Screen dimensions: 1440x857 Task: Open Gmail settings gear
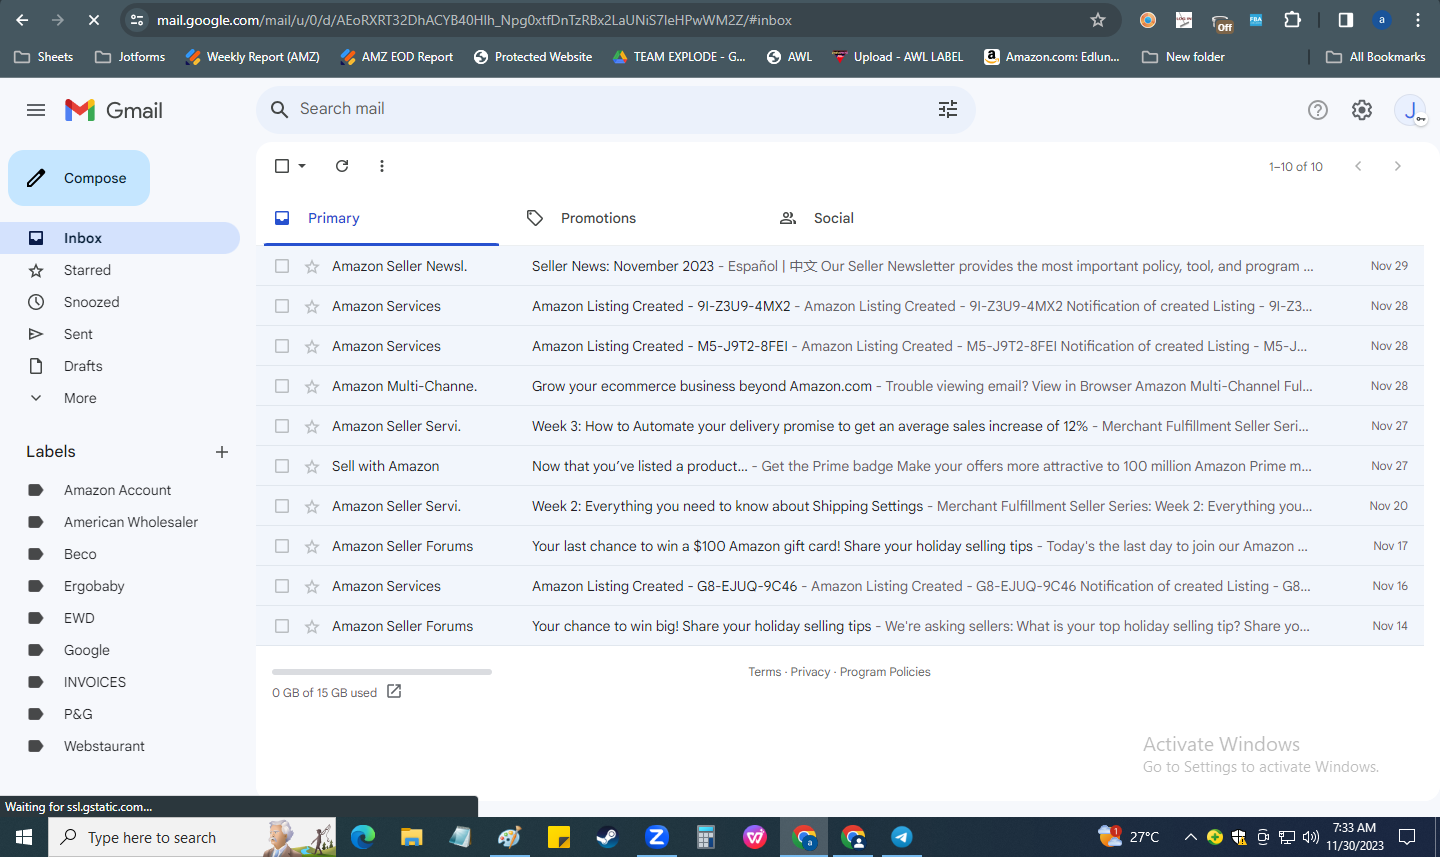tap(1362, 110)
